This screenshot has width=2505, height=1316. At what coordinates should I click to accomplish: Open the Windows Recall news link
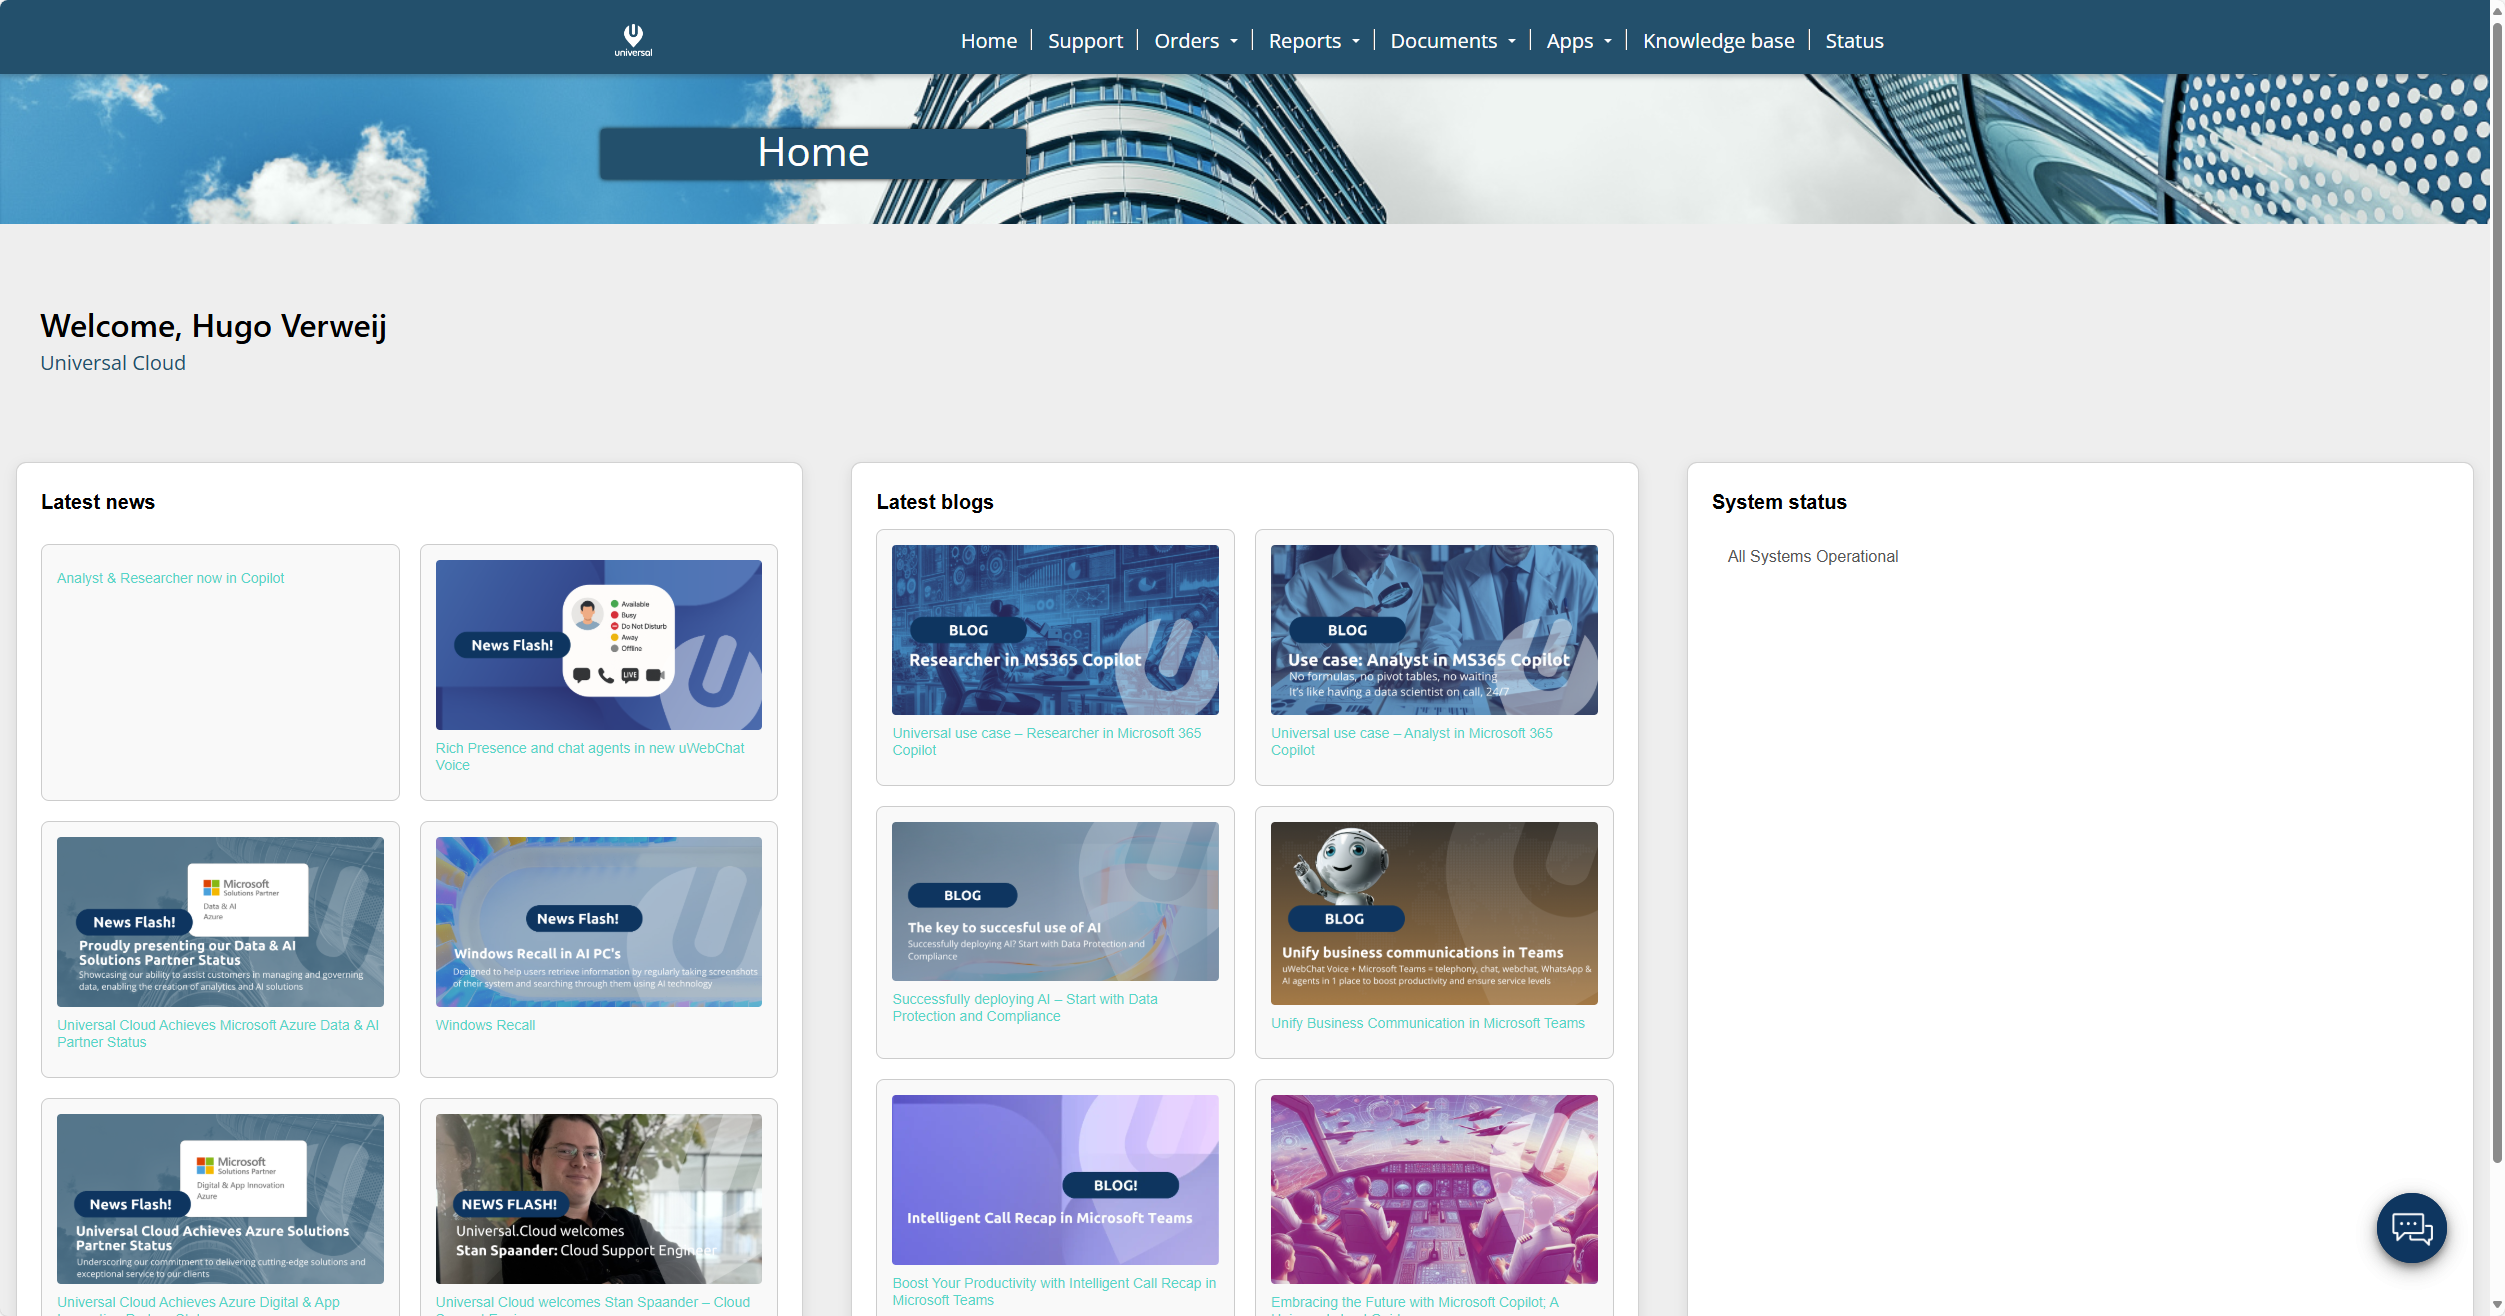coord(485,1025)
